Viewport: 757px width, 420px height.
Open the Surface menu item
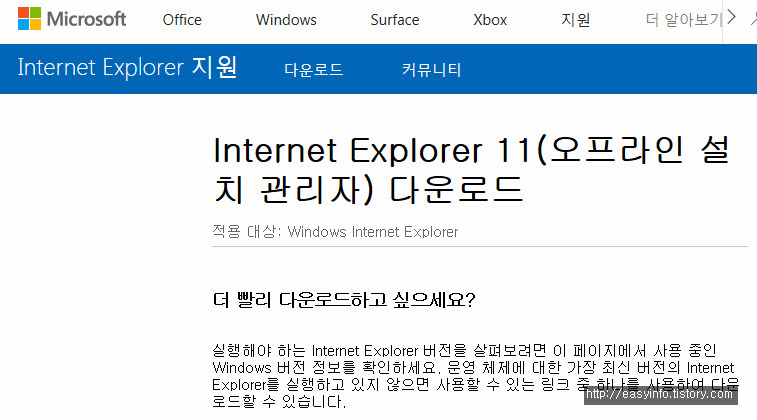pyautogui.click(x=394, y=20)
